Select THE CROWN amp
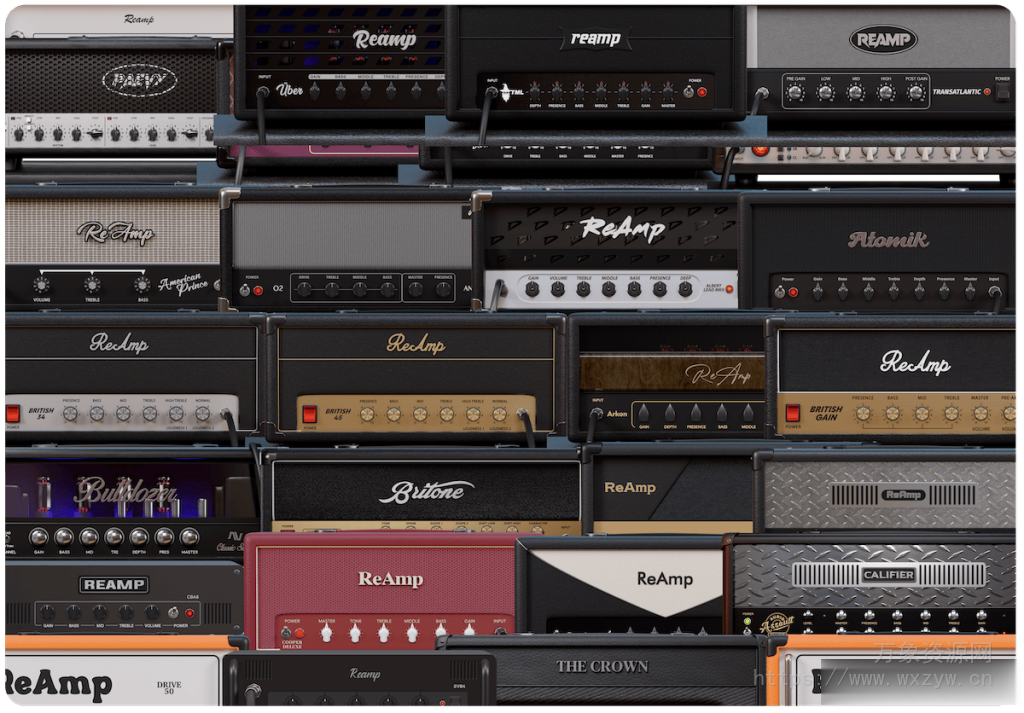The height and width of the screenshot is (713, 1024). [x=605, y=667]
